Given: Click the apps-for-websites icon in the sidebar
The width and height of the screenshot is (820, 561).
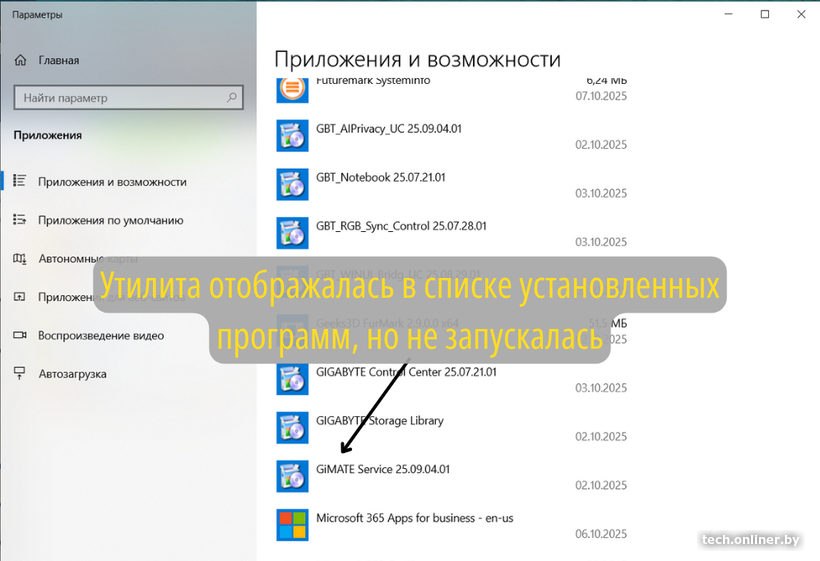Looking at the screenshot, I should coord(19,296).
